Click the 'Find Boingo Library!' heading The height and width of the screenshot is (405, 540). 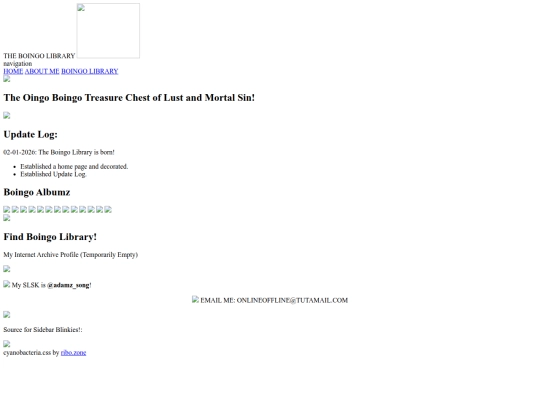click(50, 237)
